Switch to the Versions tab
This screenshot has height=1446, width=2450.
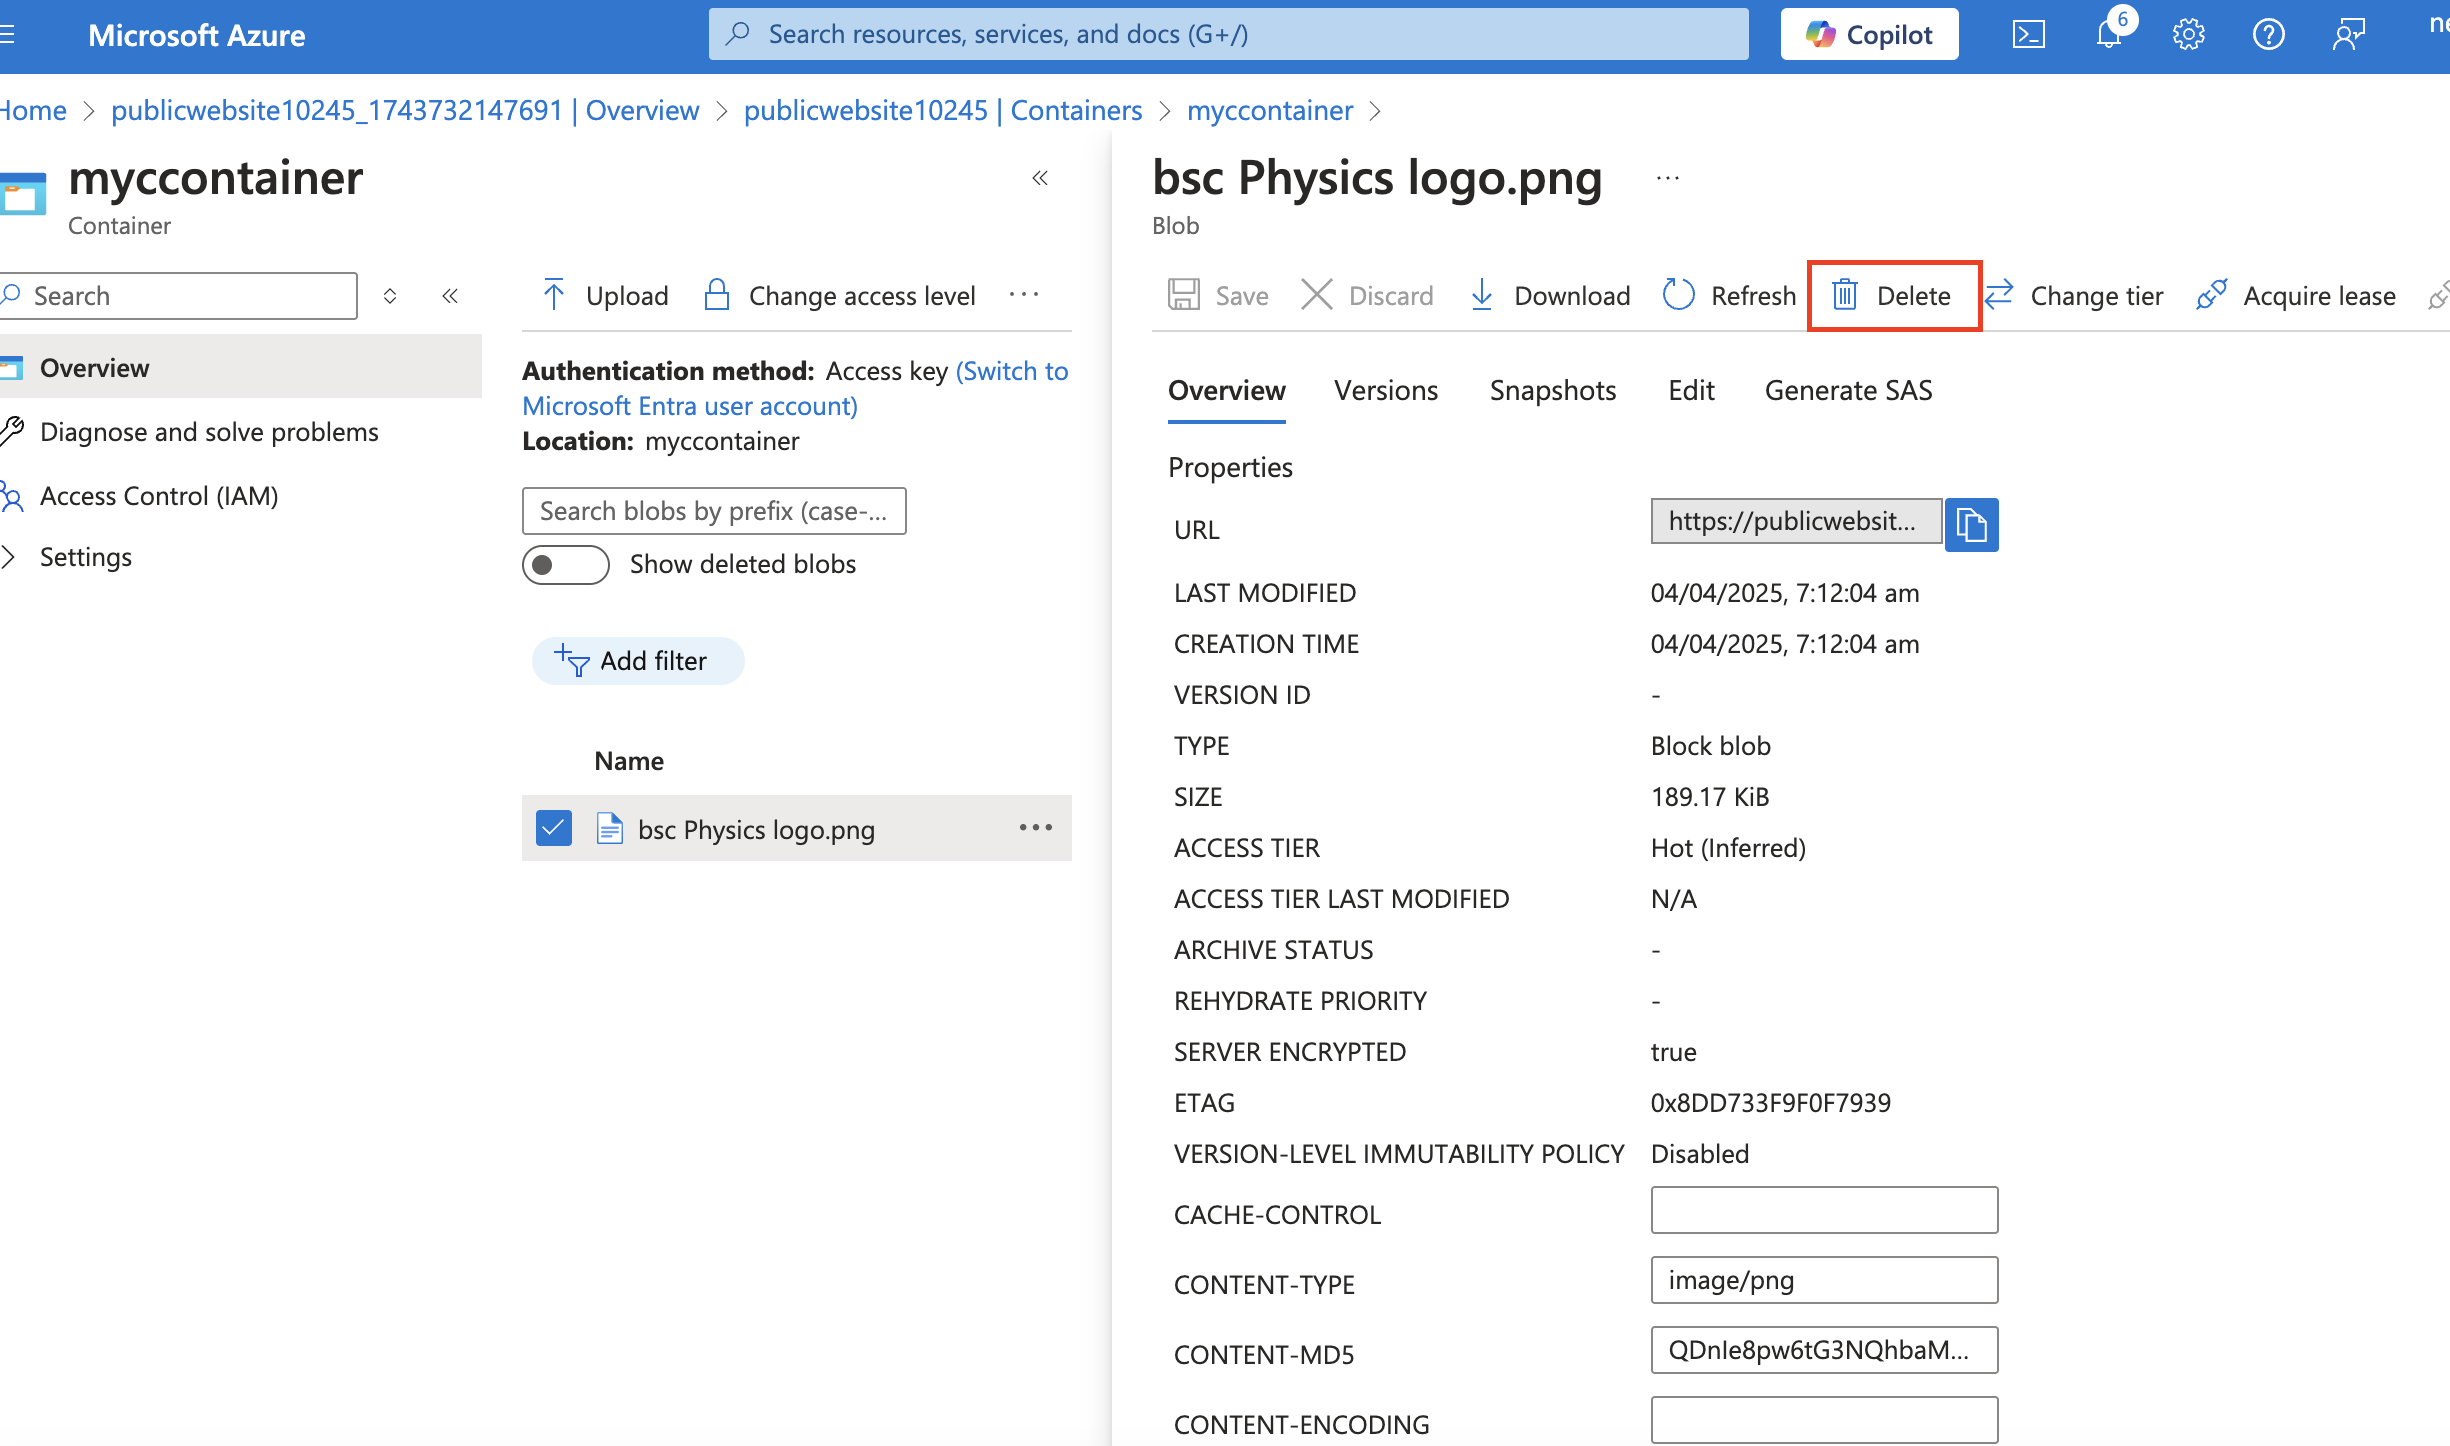pos(1385,391)
